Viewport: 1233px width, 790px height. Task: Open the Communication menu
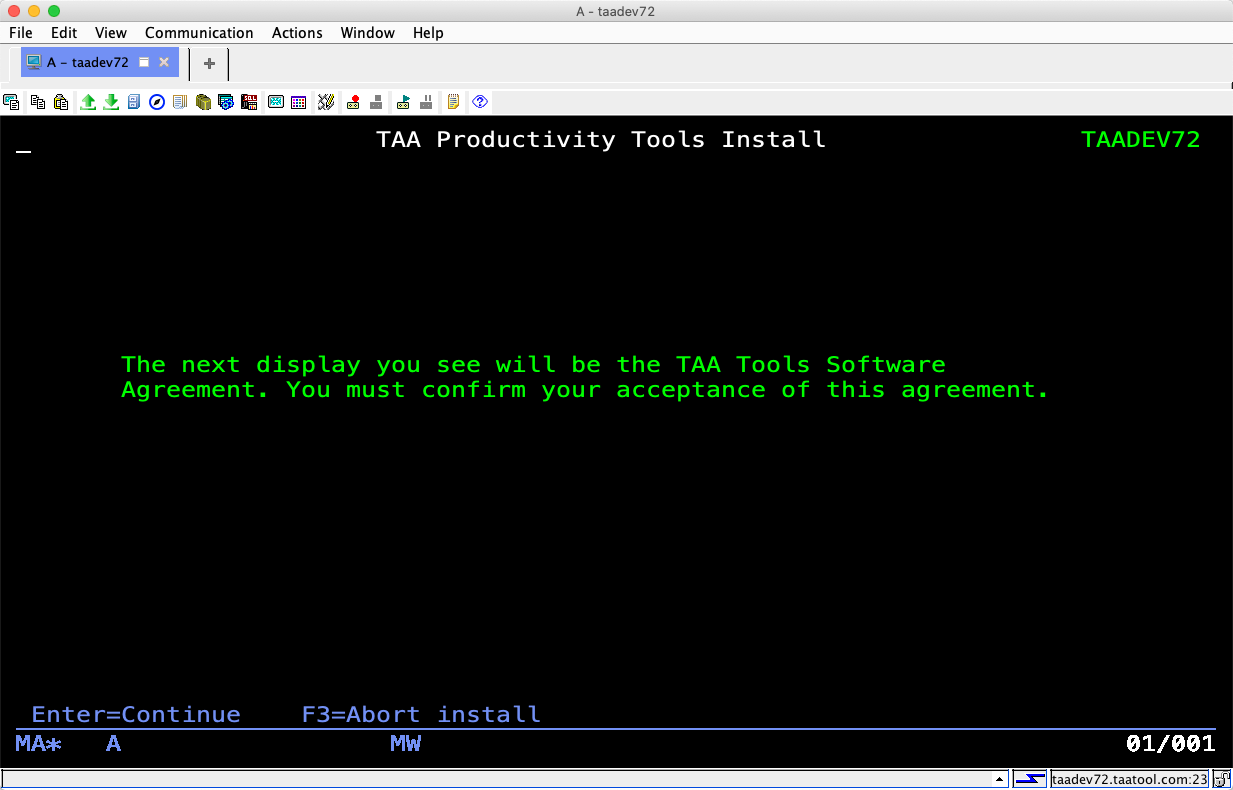tap(199, 33)
